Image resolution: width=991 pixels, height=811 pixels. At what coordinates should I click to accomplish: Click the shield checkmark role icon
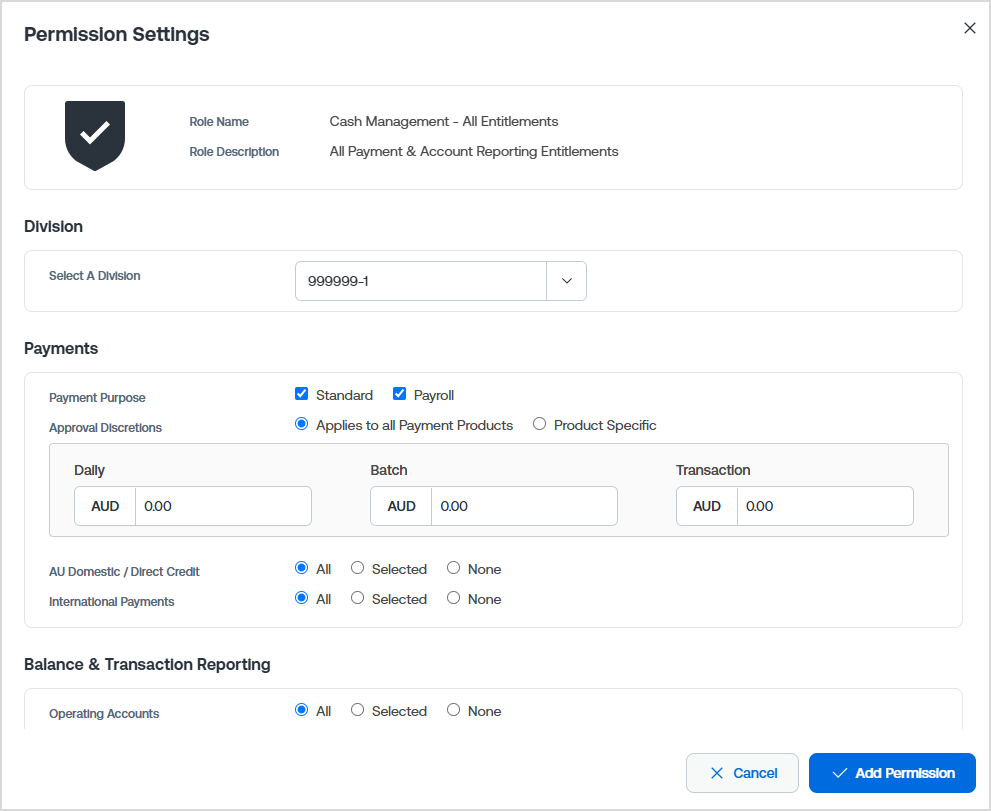95,136
